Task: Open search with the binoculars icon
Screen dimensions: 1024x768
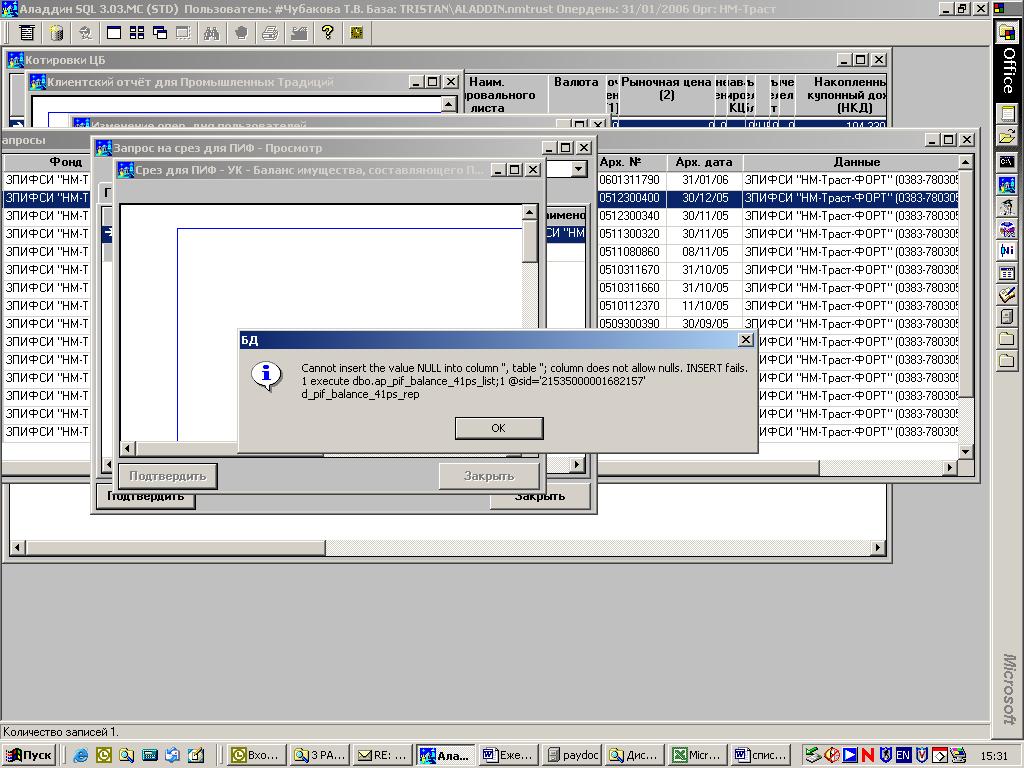Action: 211,33
